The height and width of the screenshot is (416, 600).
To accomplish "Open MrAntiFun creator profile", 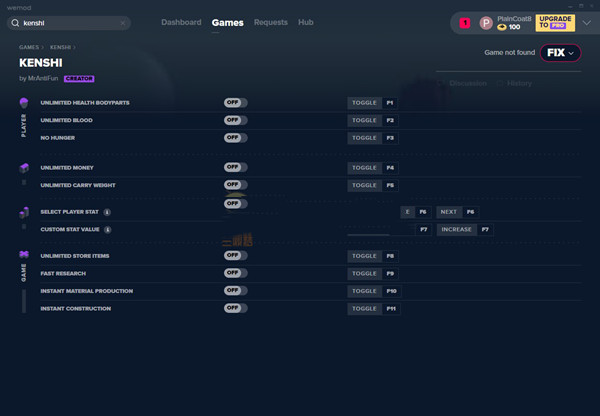I will click(43, 78).
